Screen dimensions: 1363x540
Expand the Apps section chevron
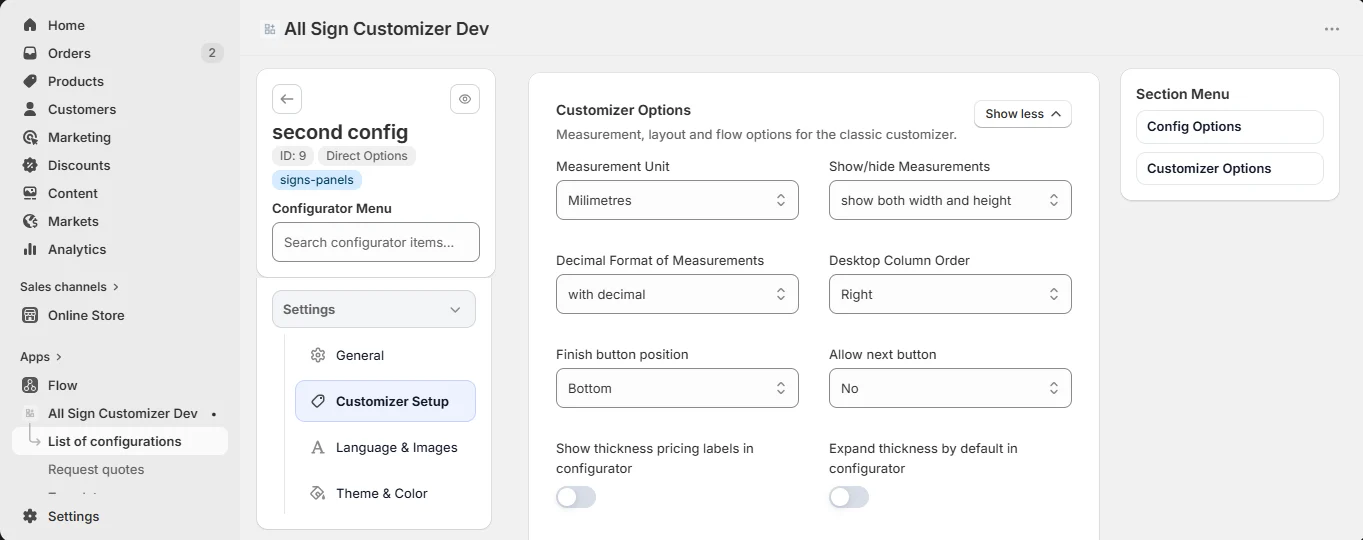click(x=58, y=357)
